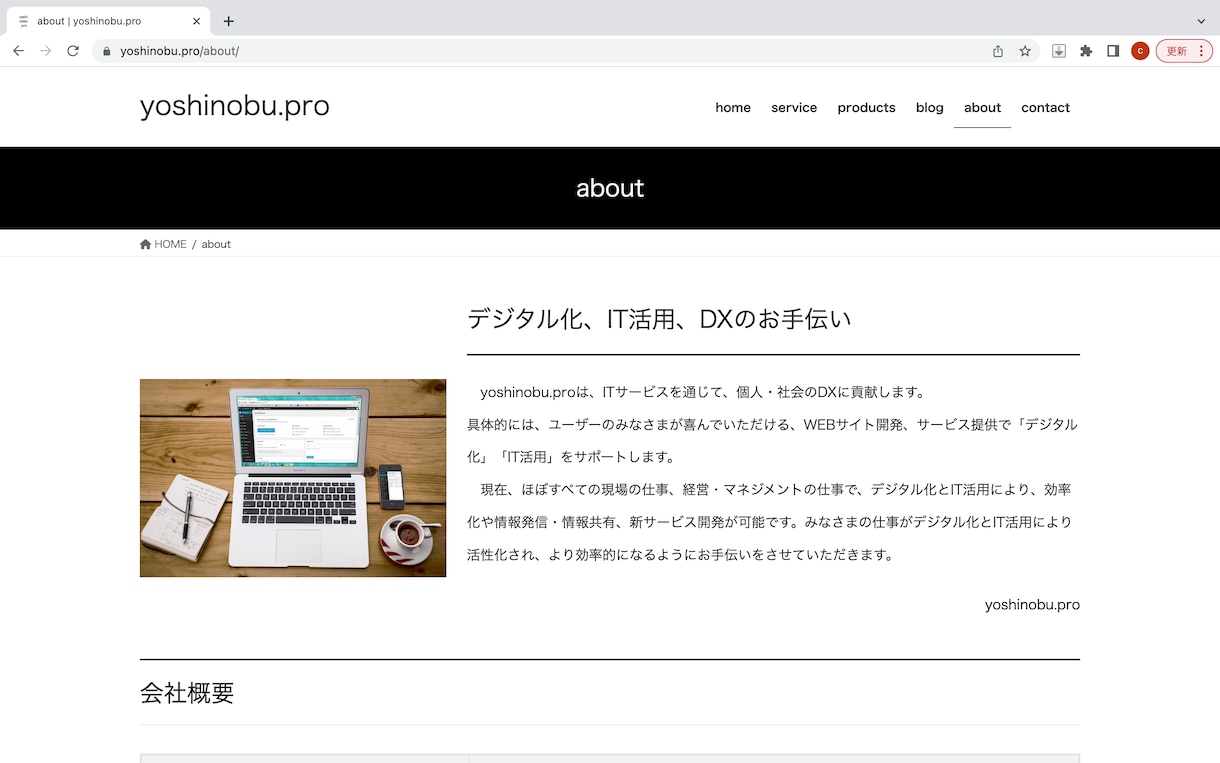Open a new tab with plus button
1220x763 pixels.
(x=229, y=21)
